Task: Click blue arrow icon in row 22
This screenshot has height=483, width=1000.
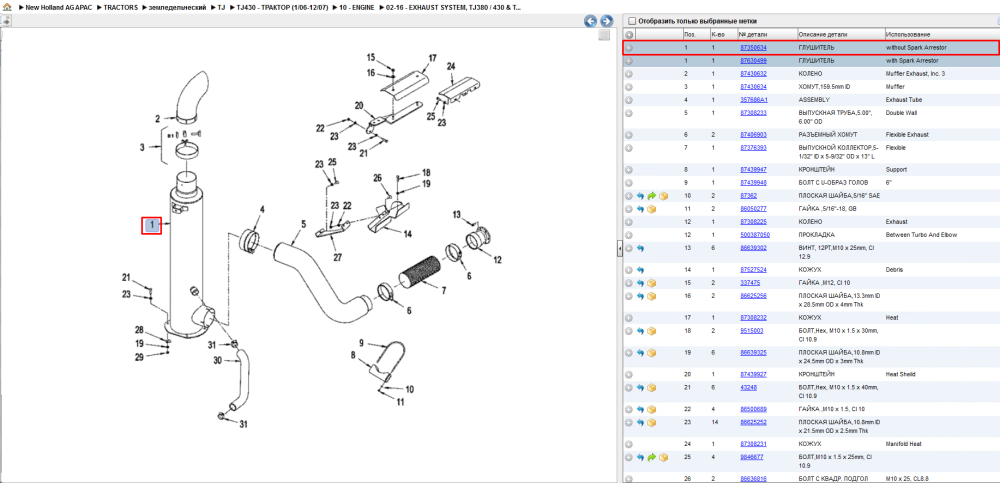Action: coord(640,409)
